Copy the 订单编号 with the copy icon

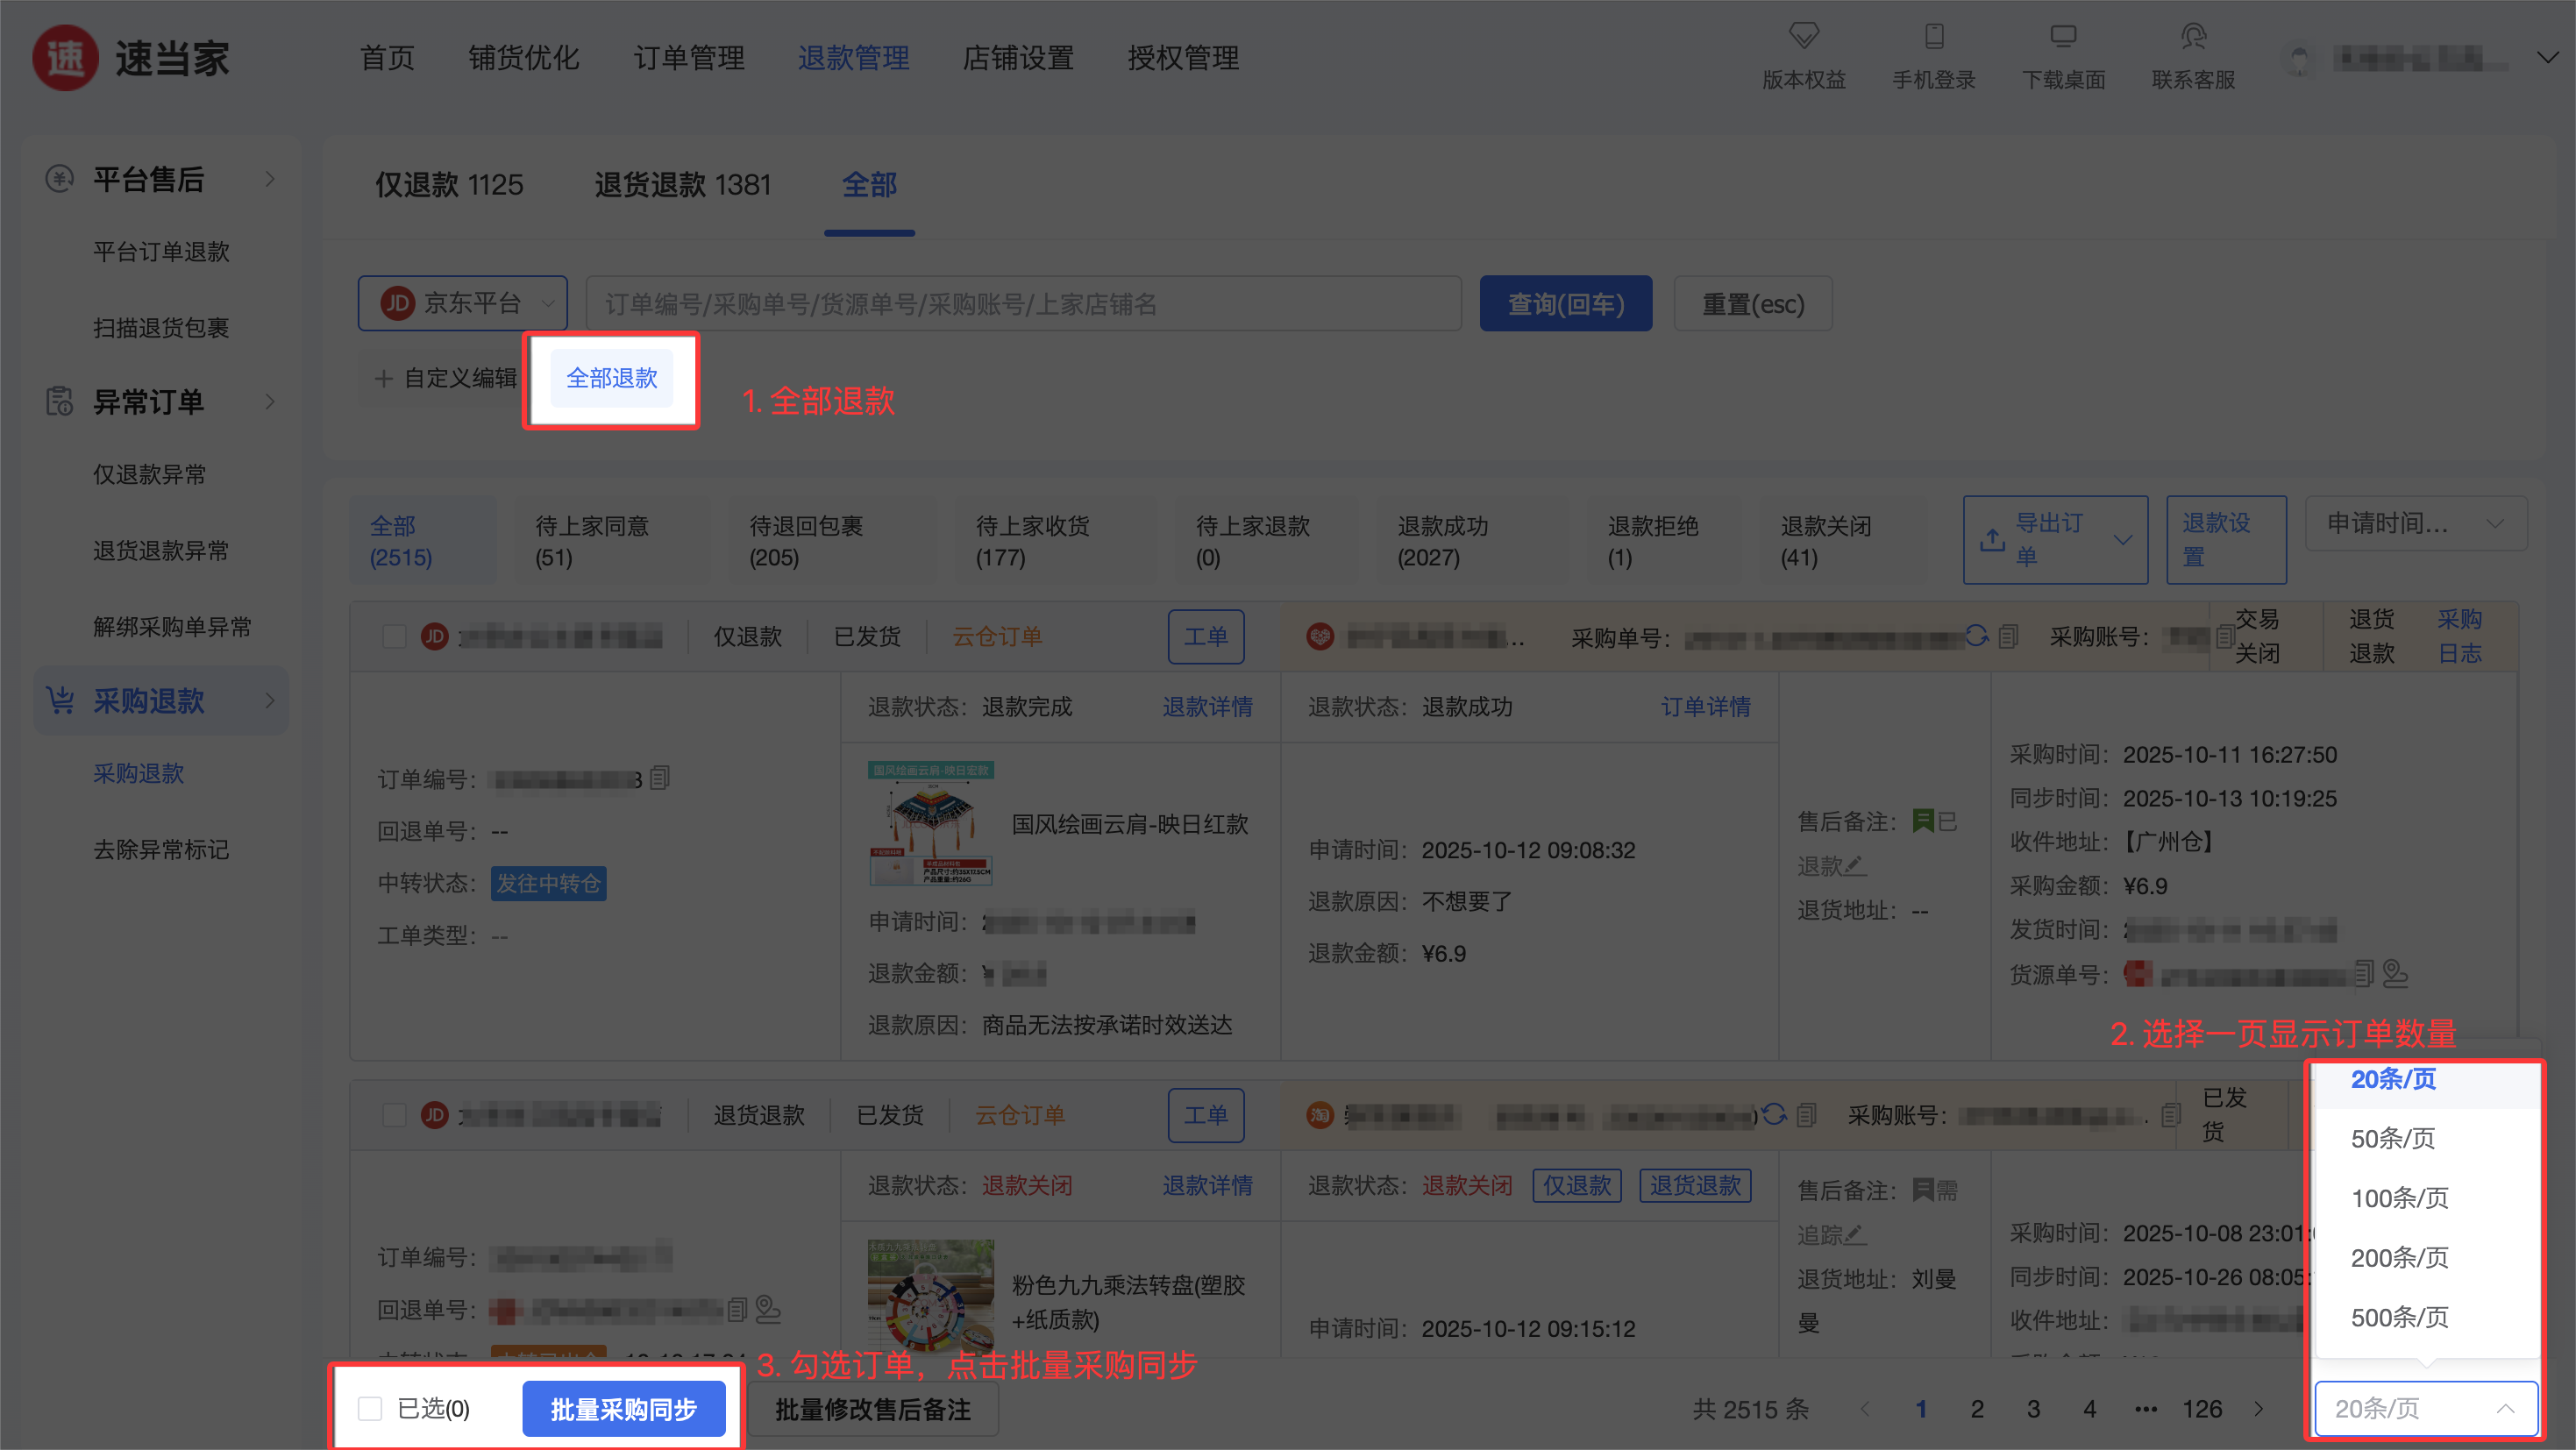pos(660,777)
